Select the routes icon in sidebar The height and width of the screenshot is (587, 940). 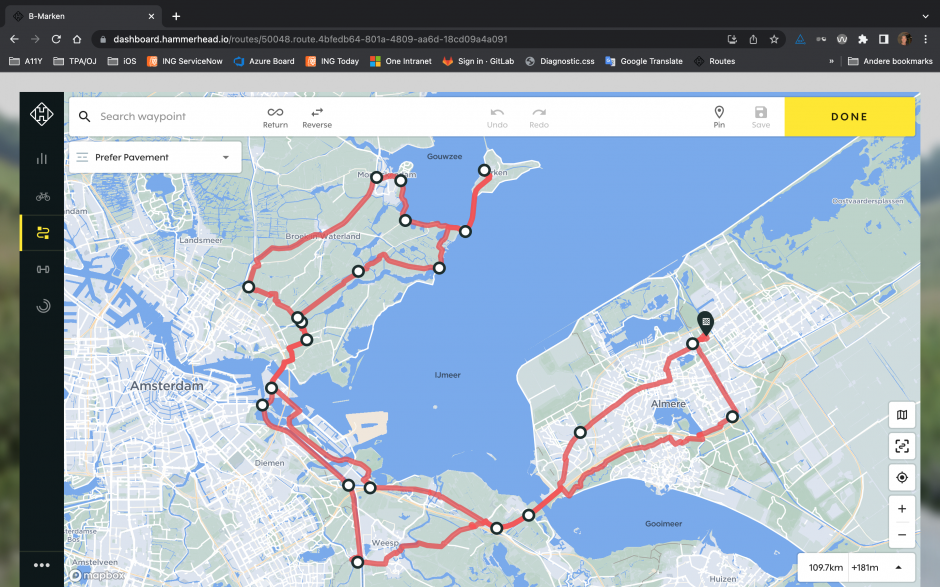click(42, 233)
